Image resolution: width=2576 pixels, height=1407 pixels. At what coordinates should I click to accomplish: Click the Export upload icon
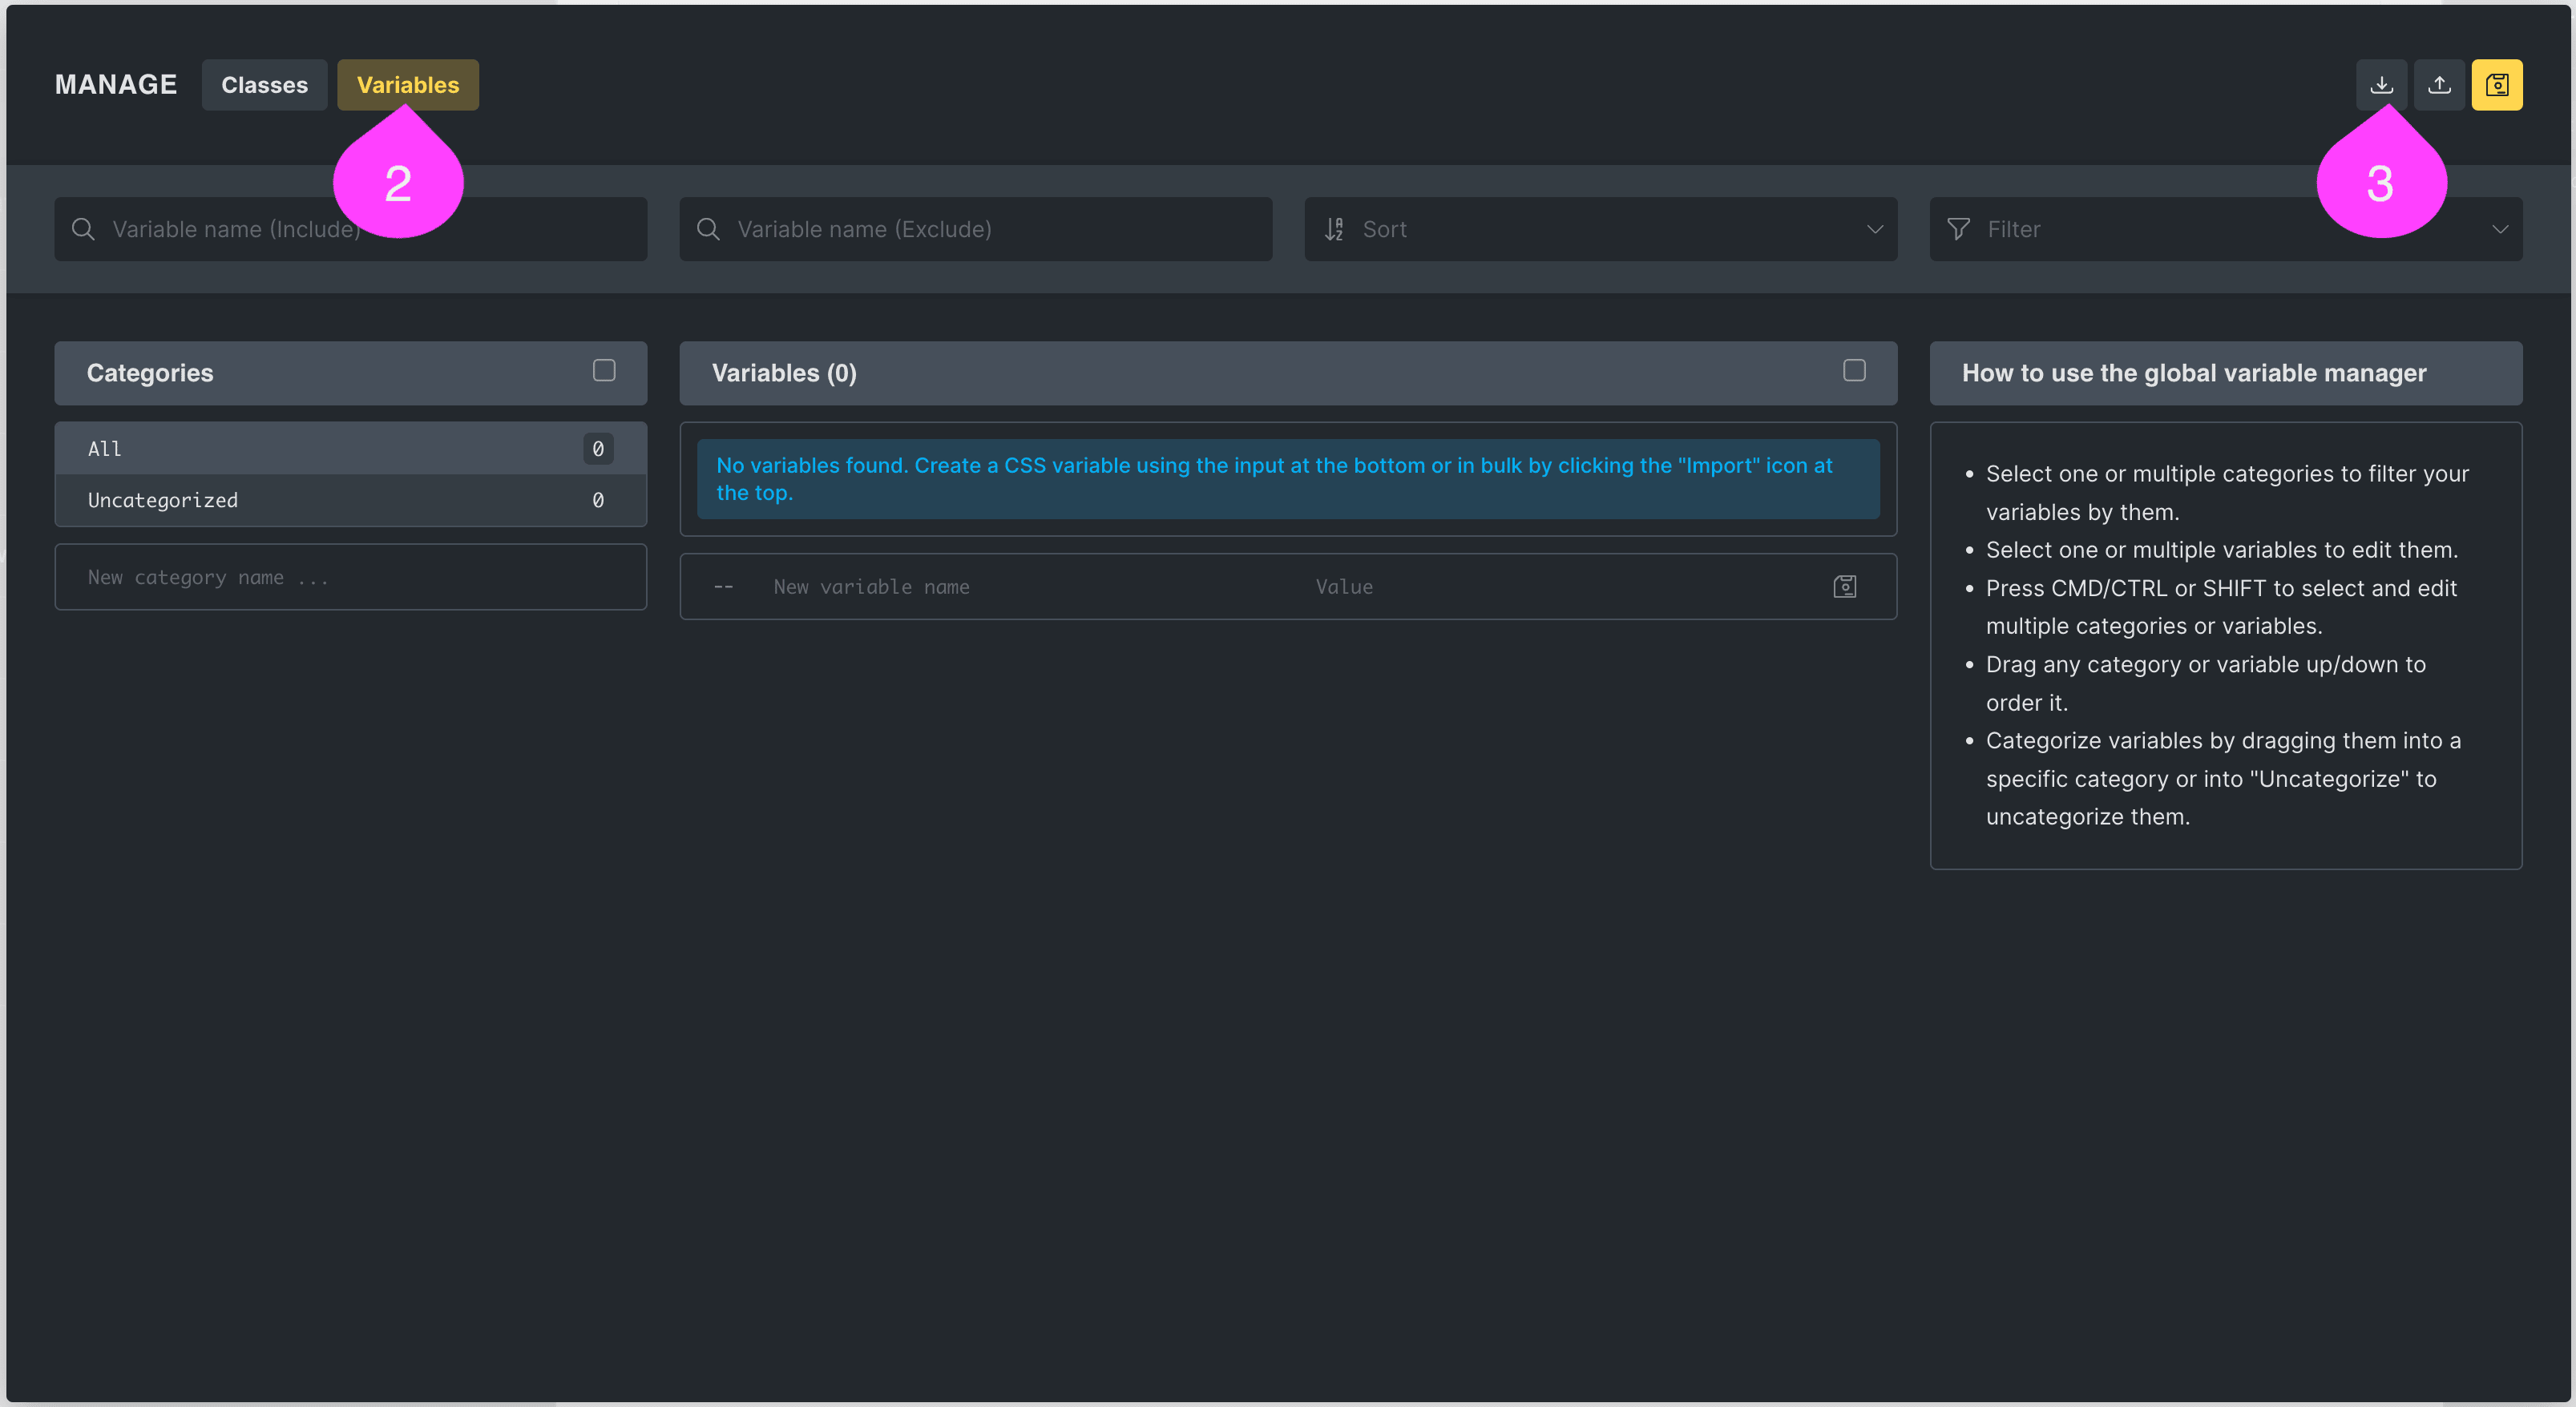point(2439,85)
